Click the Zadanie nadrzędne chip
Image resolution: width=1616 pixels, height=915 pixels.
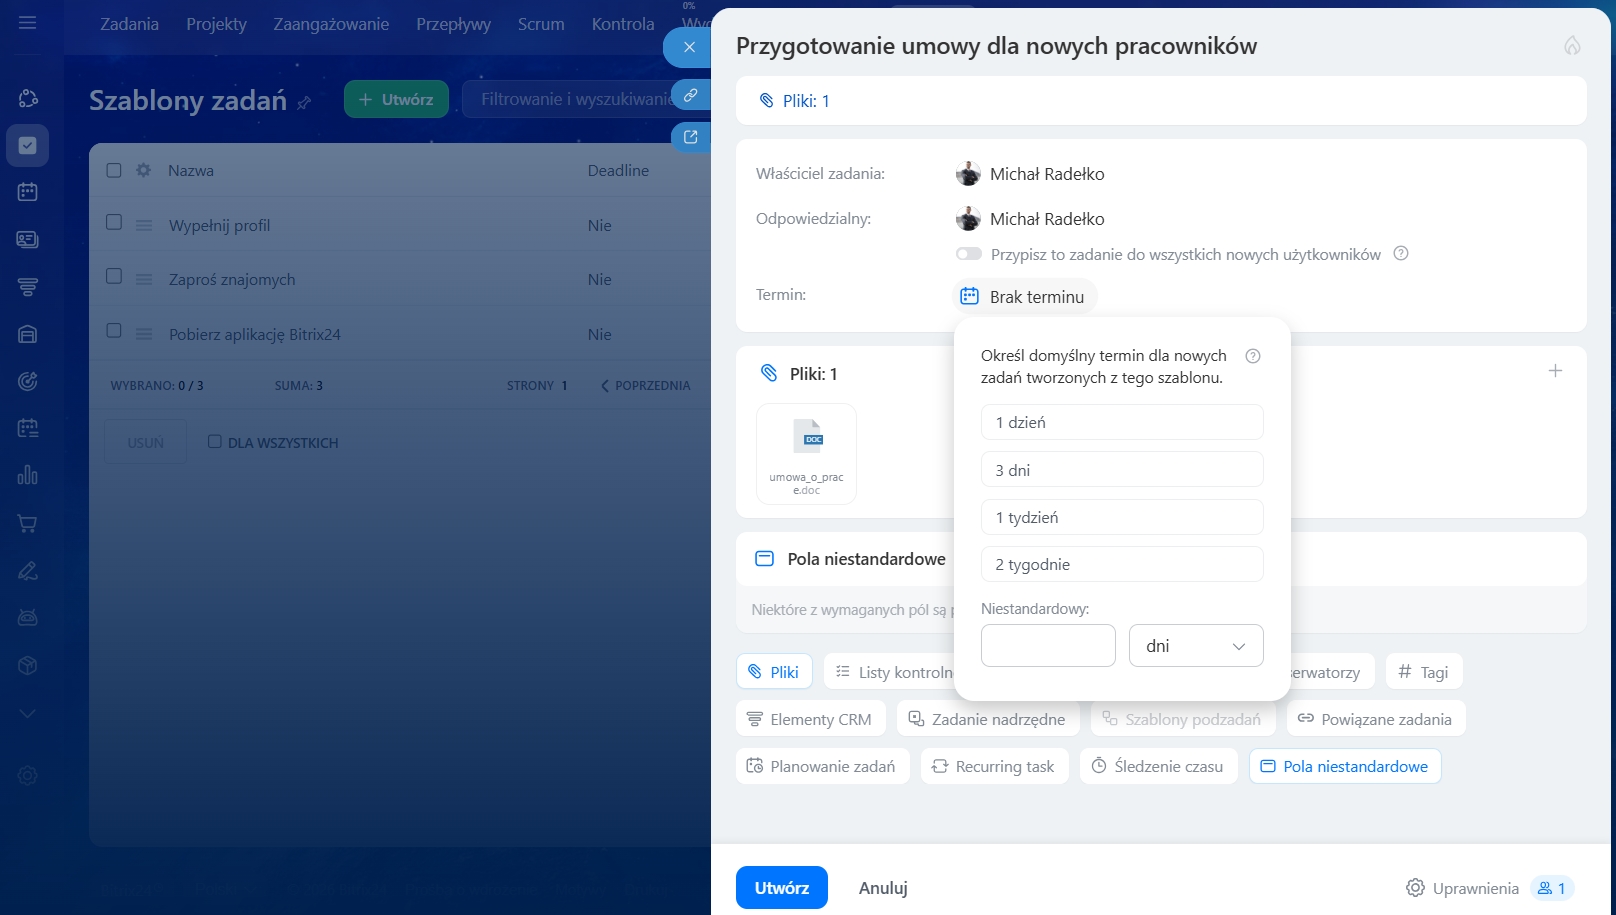tap(987, 719)
